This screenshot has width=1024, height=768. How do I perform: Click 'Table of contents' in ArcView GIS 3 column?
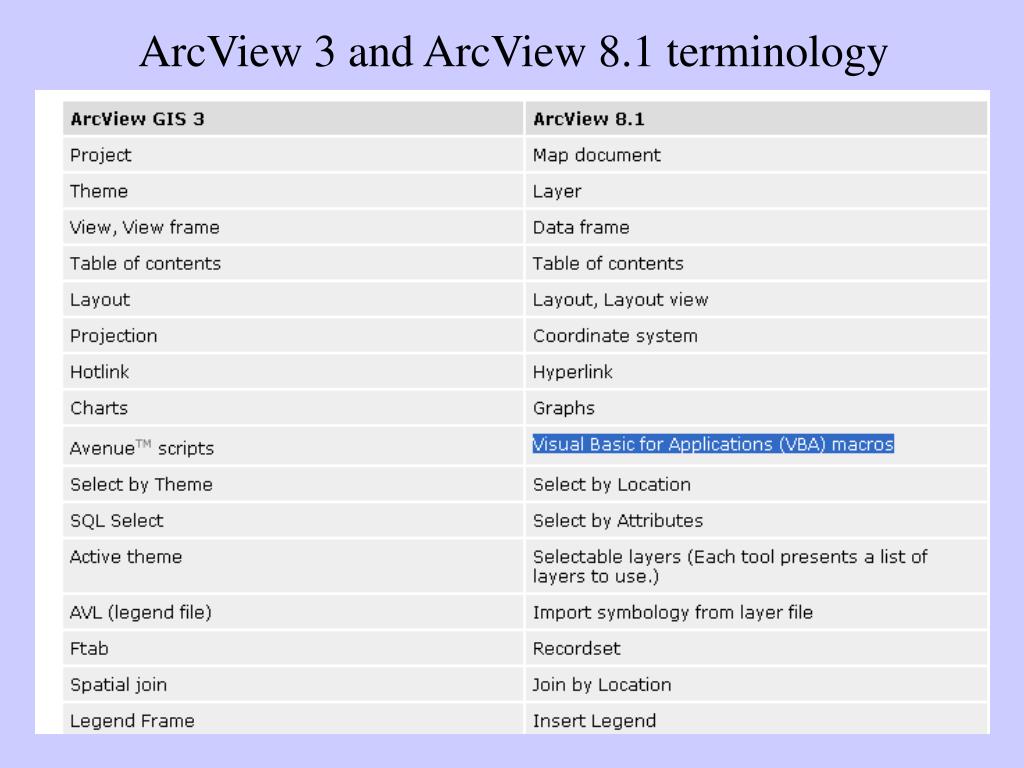(x=293, y=264)
